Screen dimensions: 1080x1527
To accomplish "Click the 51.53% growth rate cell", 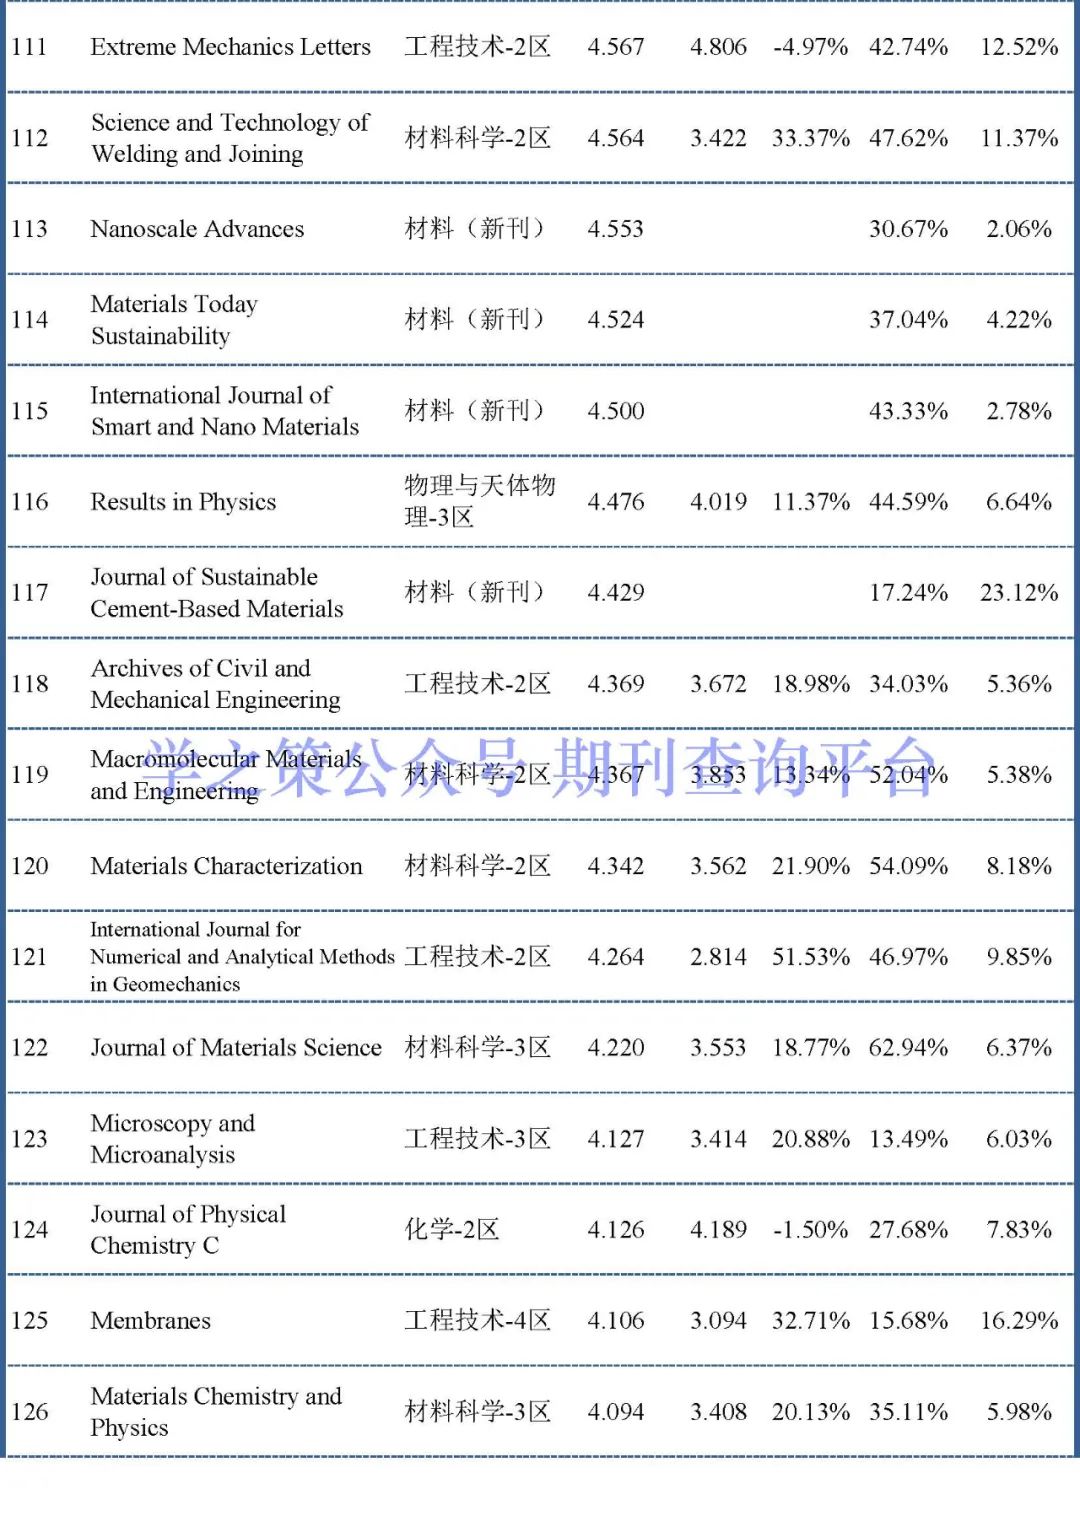I will [810, 957].
